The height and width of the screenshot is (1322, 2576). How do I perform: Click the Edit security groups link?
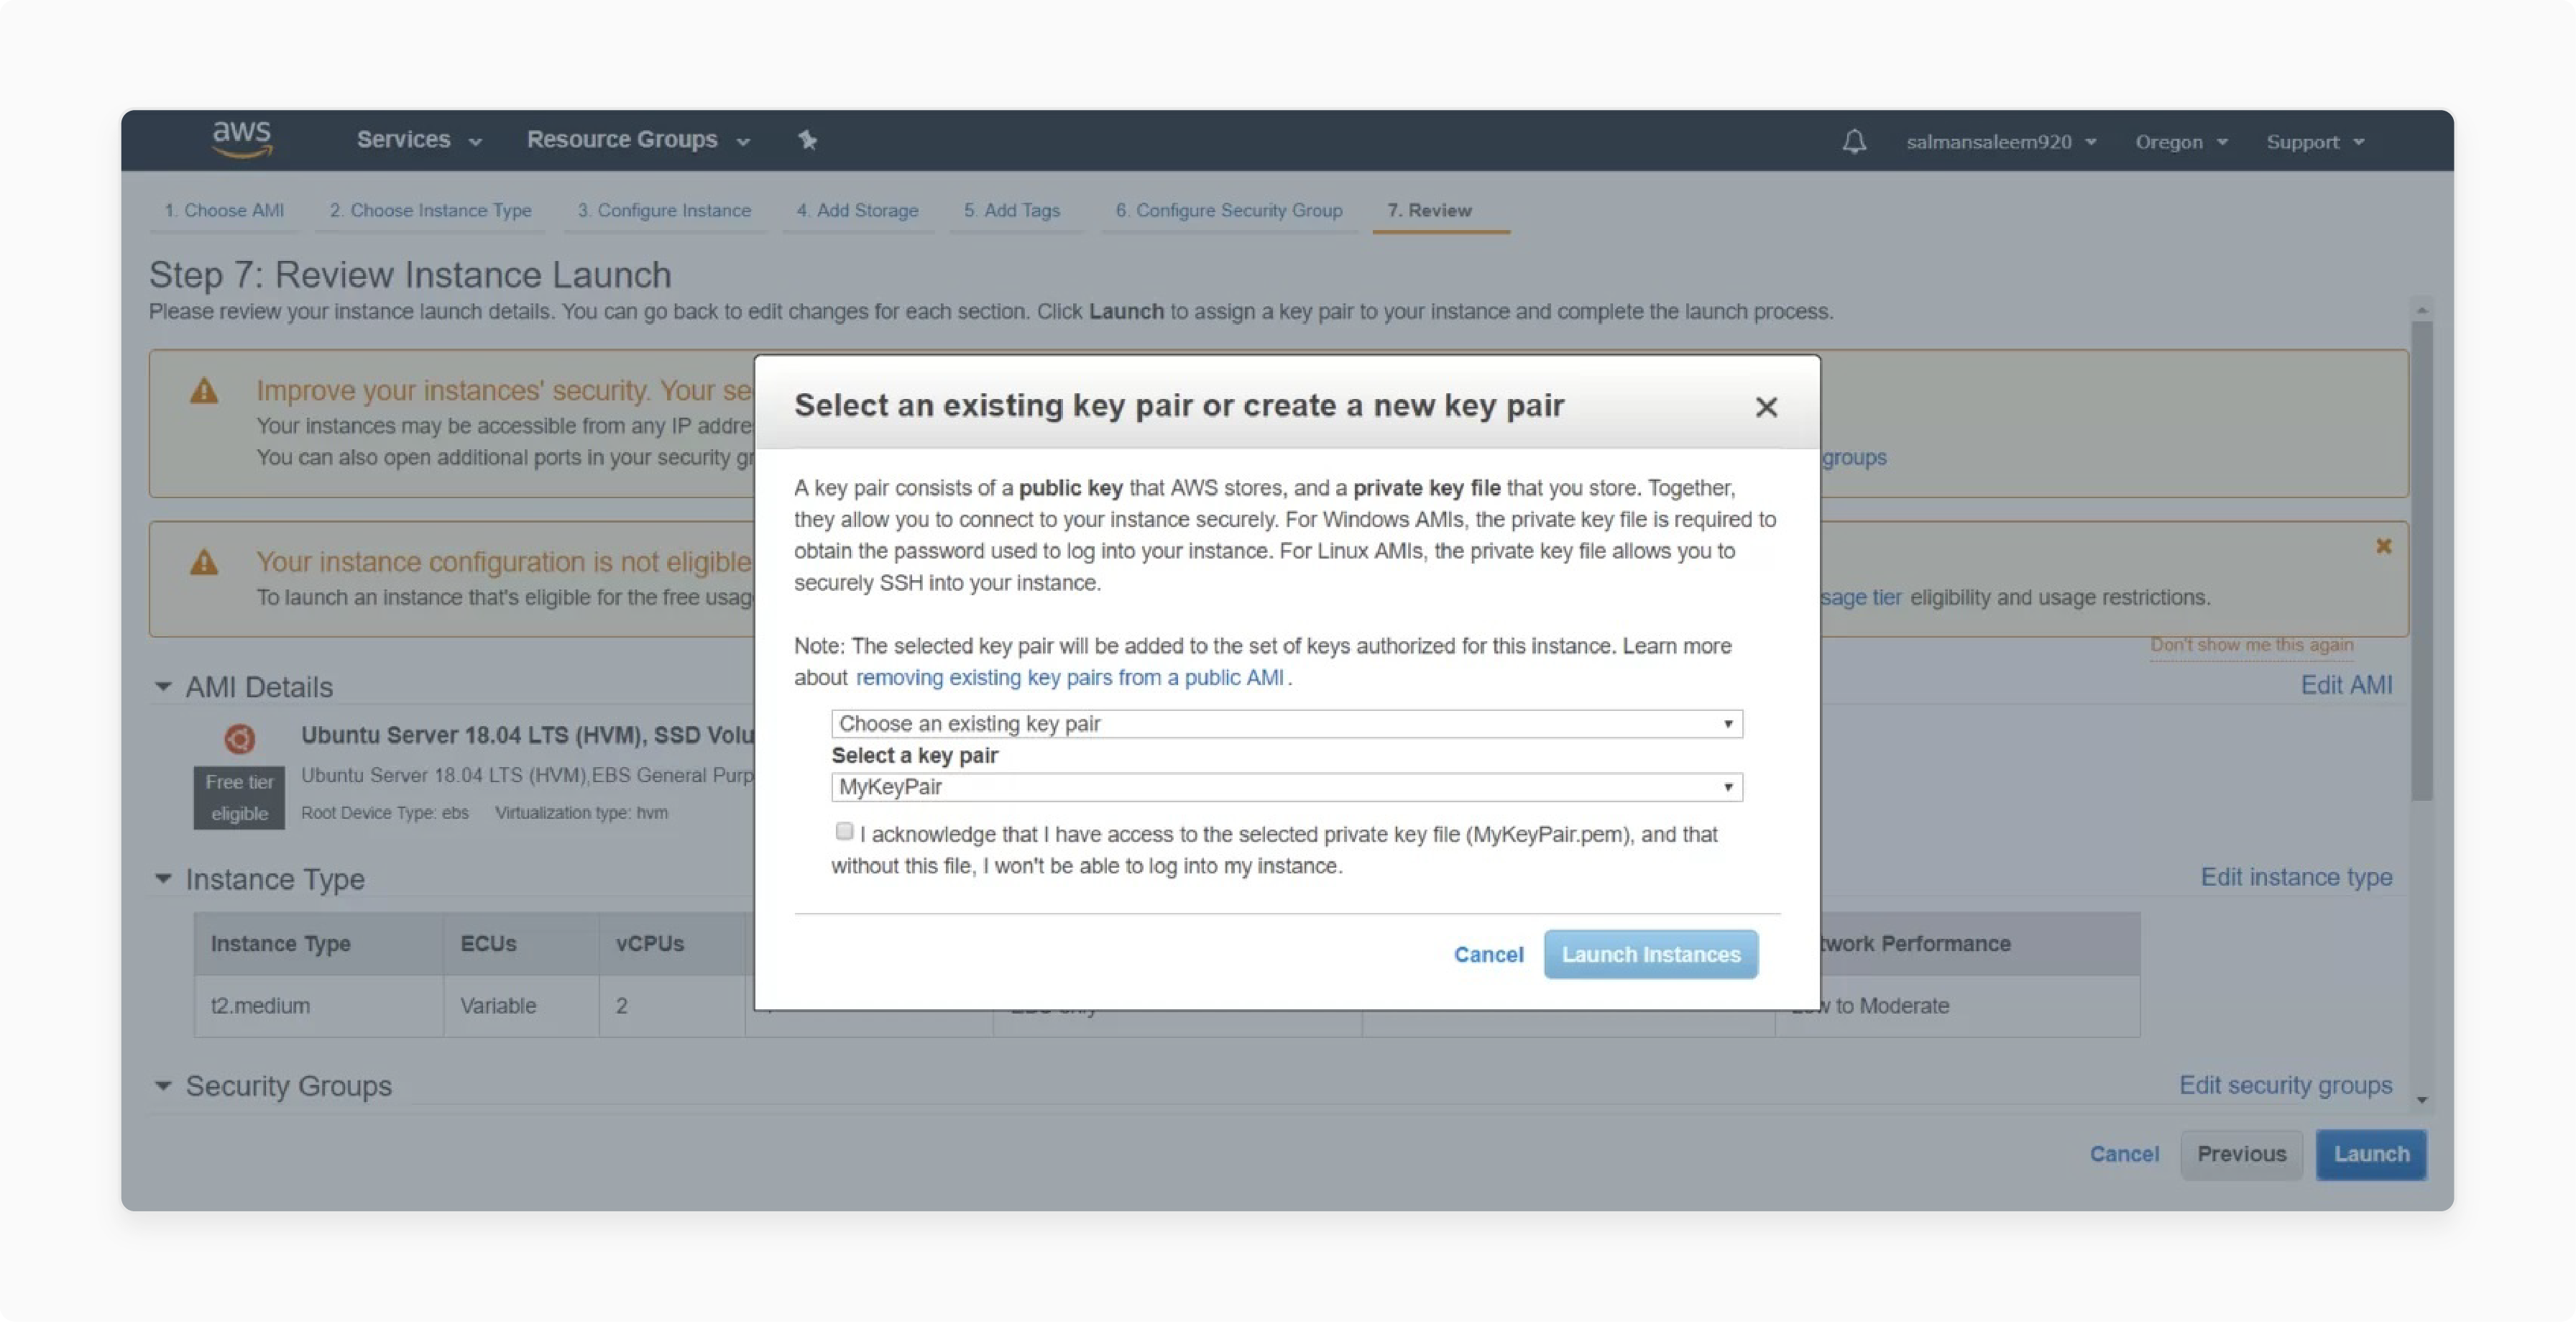(2286, 1085)
